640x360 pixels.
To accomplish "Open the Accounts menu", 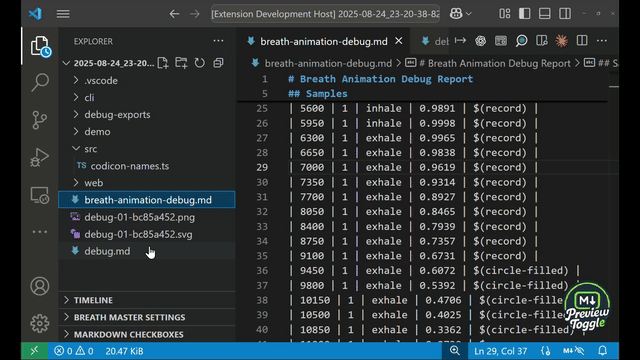I will click(40, 286).
